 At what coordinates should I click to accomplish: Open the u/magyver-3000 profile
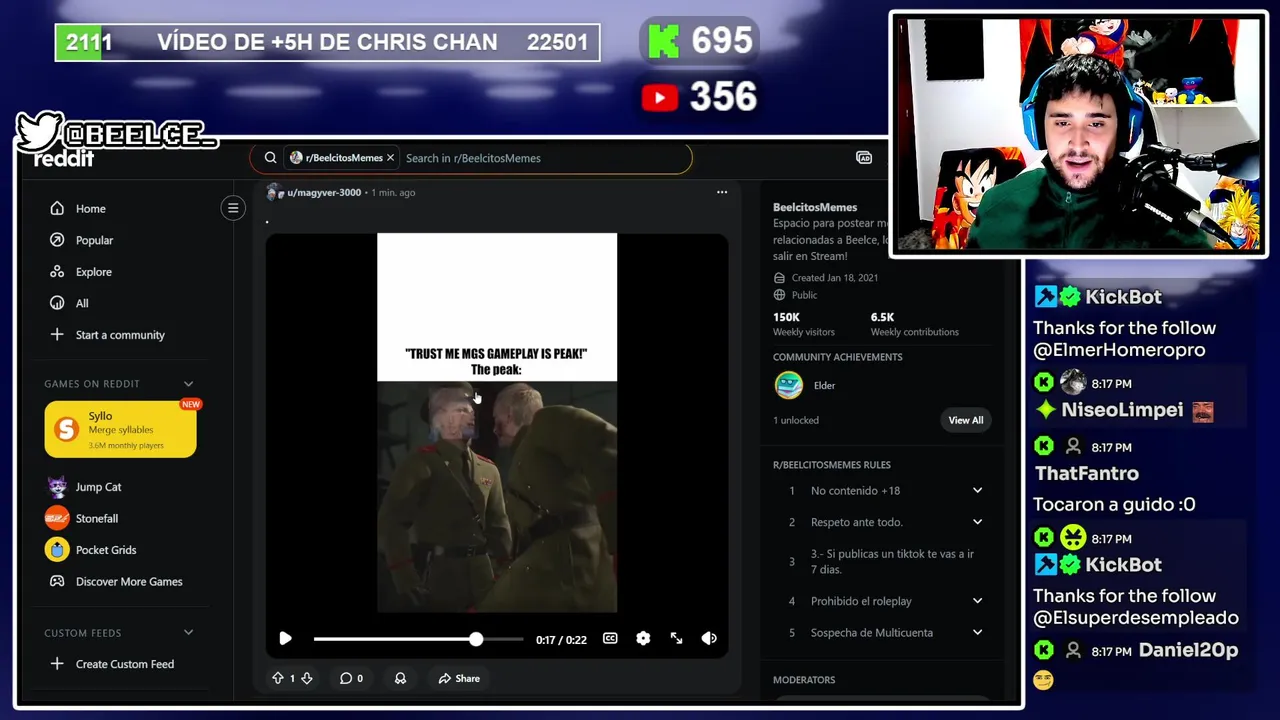point(324,192)
